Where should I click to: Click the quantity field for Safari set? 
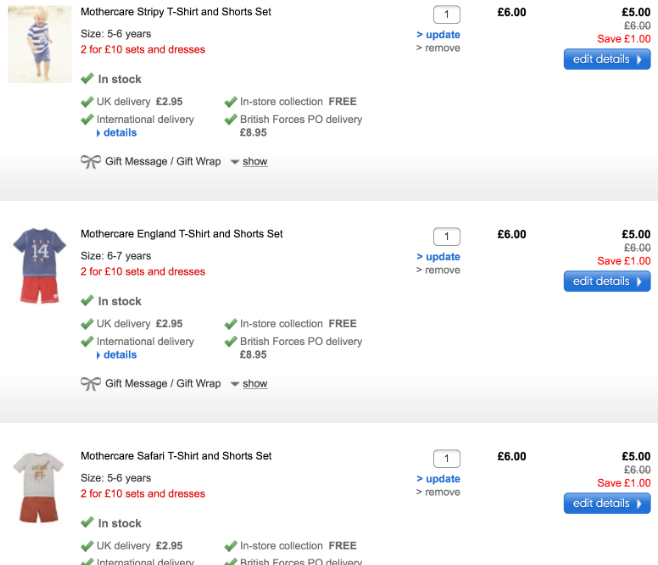[x=446, y=459]
